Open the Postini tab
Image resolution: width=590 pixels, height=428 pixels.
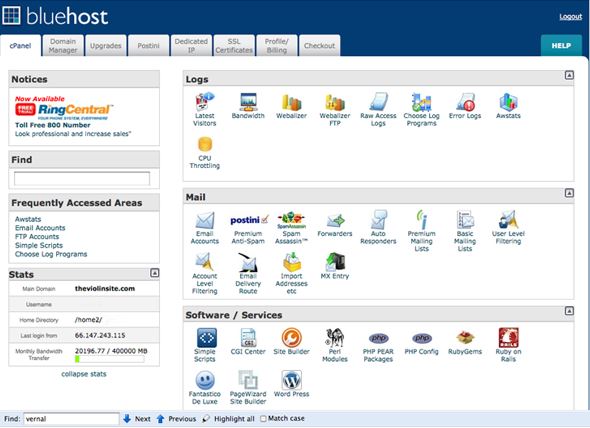point(148,46)
